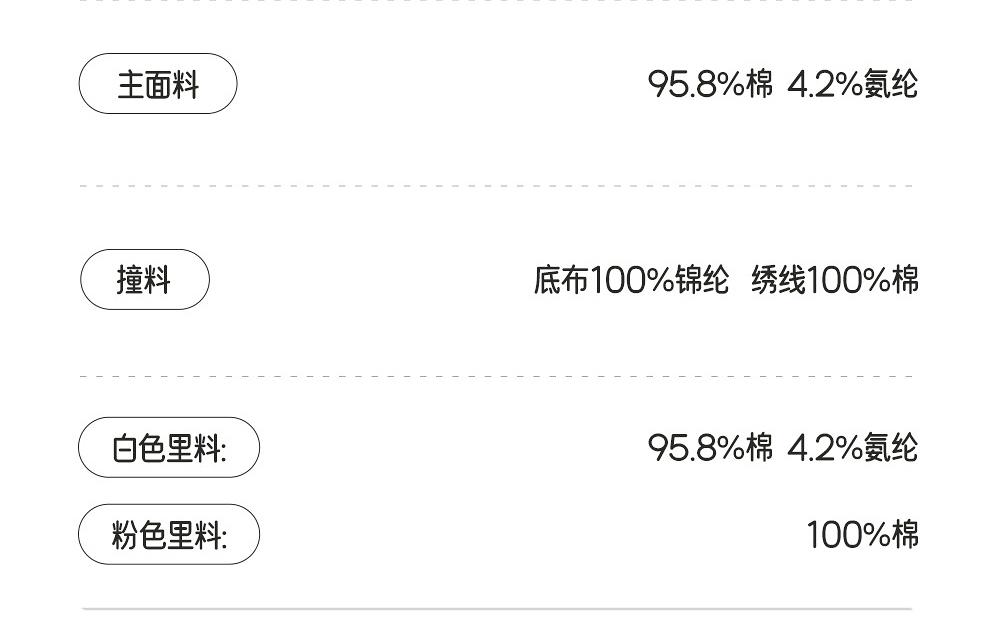Viewport: 1000px width, 630px height.
Task: Click the colon in 白色里料 label
Action: [x=224, y=450]
